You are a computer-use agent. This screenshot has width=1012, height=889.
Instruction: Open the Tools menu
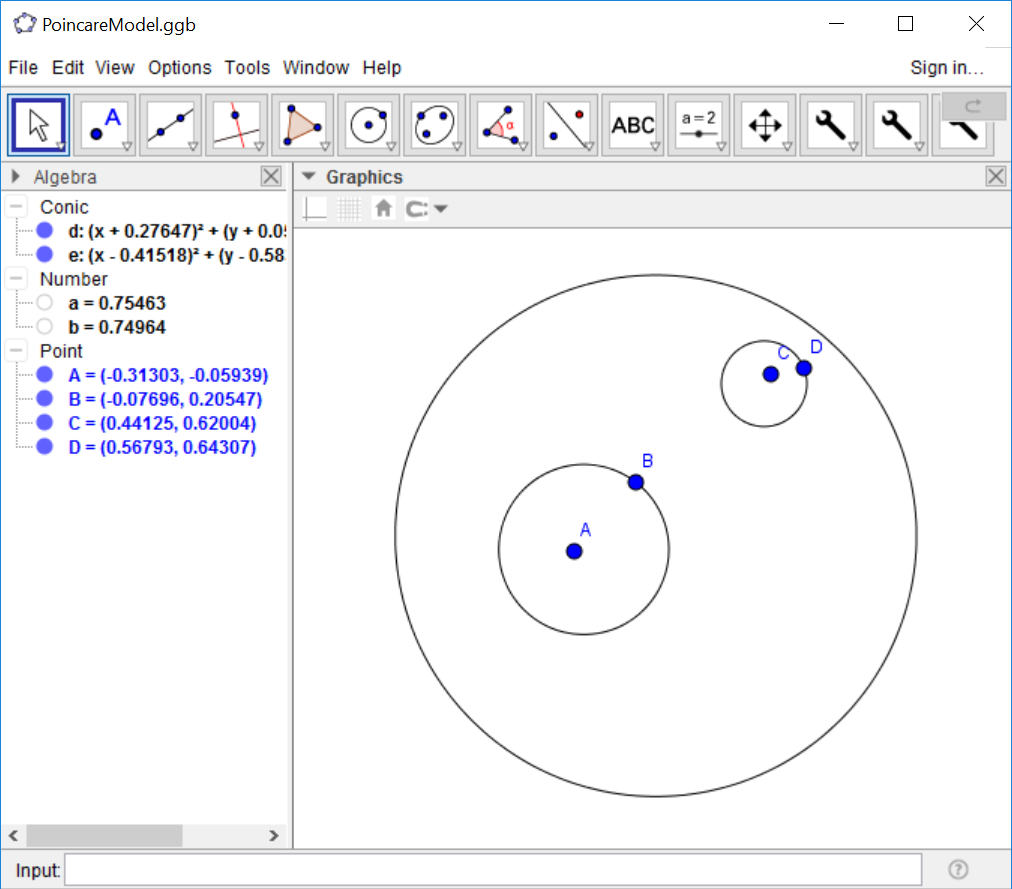[246, 67]
